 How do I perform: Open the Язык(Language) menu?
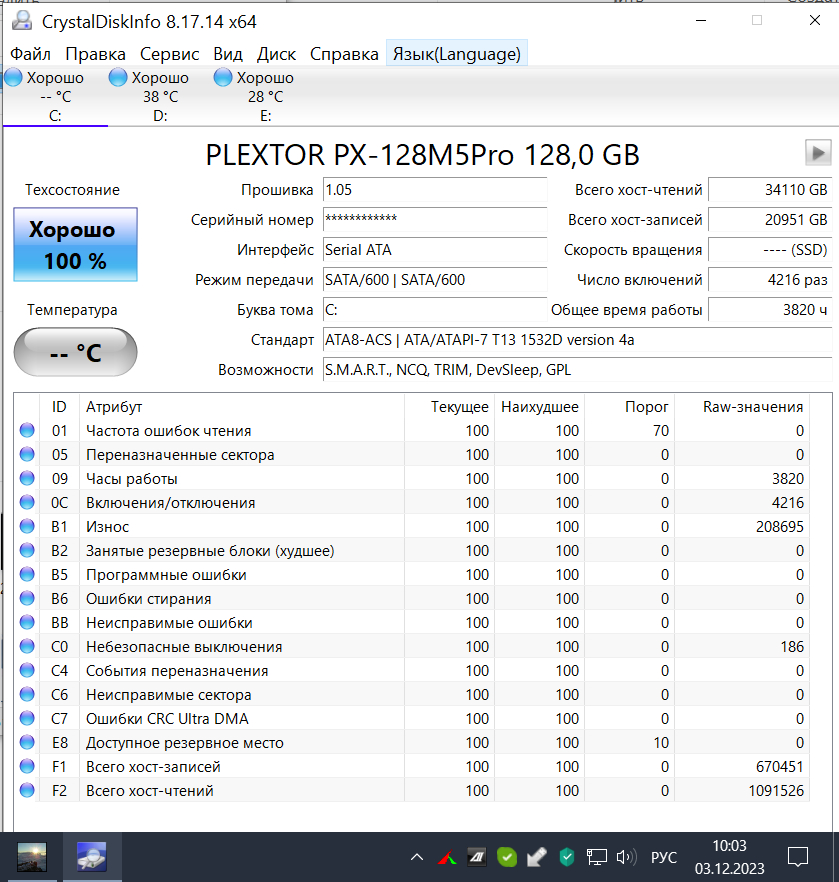click(457, 54)
